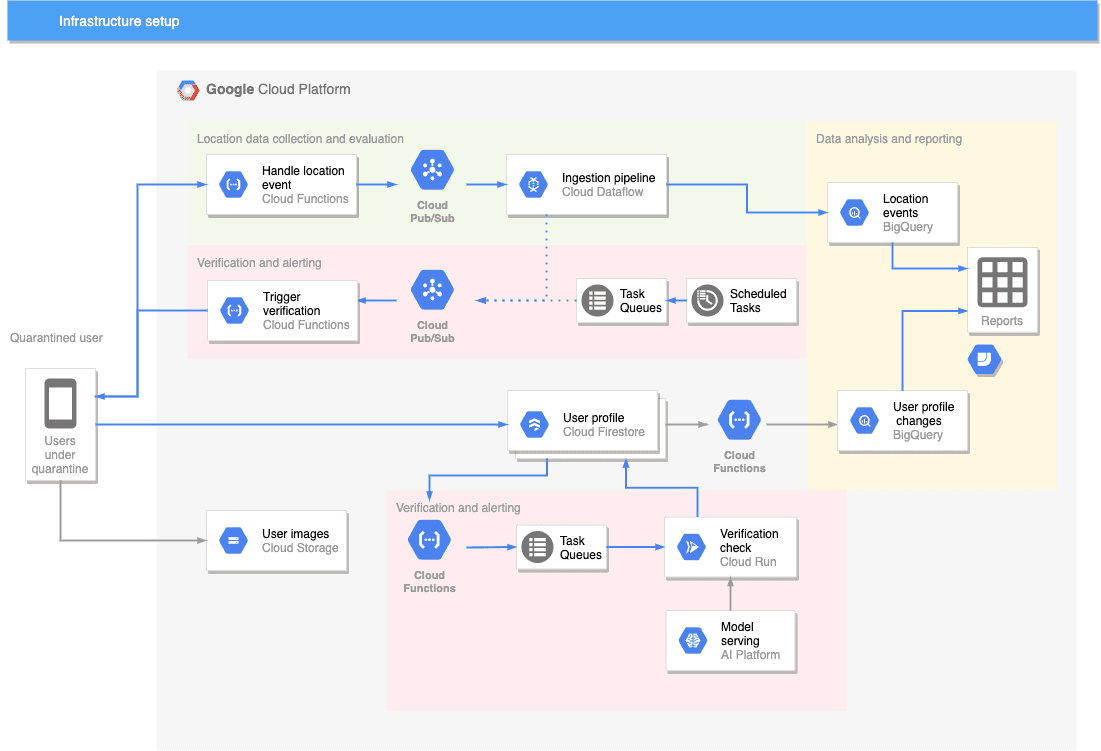Viewport: 1101px width, 751px height.
Task: Click the 'Cloud Storage' subtitle
Action: 300,548
